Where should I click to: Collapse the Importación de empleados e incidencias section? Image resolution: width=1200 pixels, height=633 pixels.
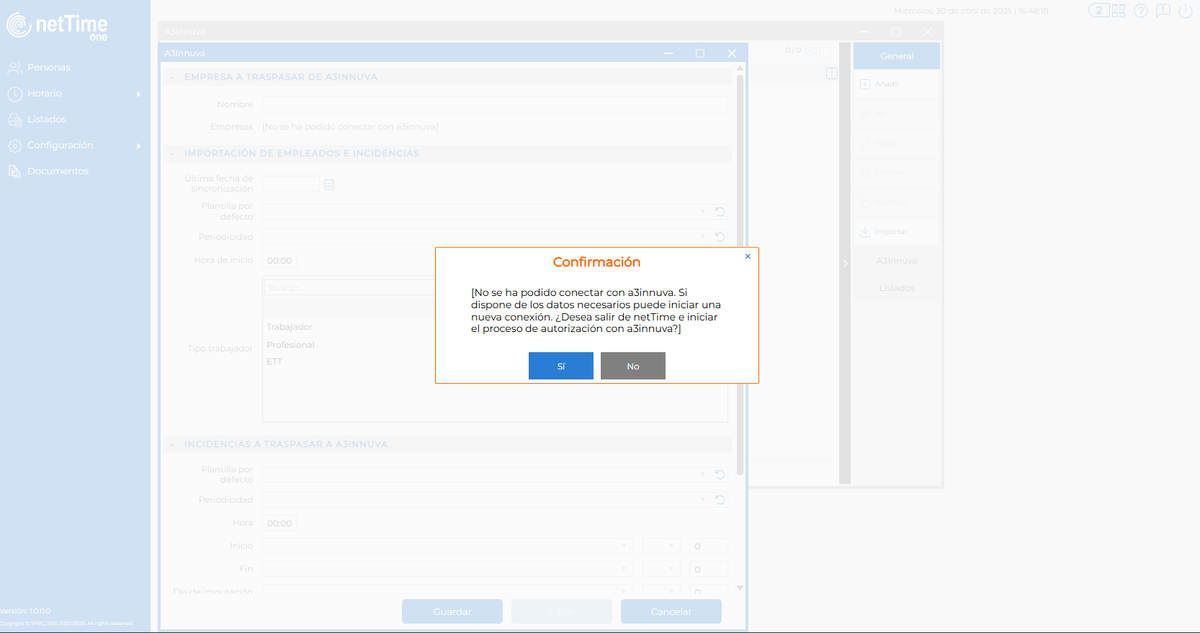click(170, 154)
